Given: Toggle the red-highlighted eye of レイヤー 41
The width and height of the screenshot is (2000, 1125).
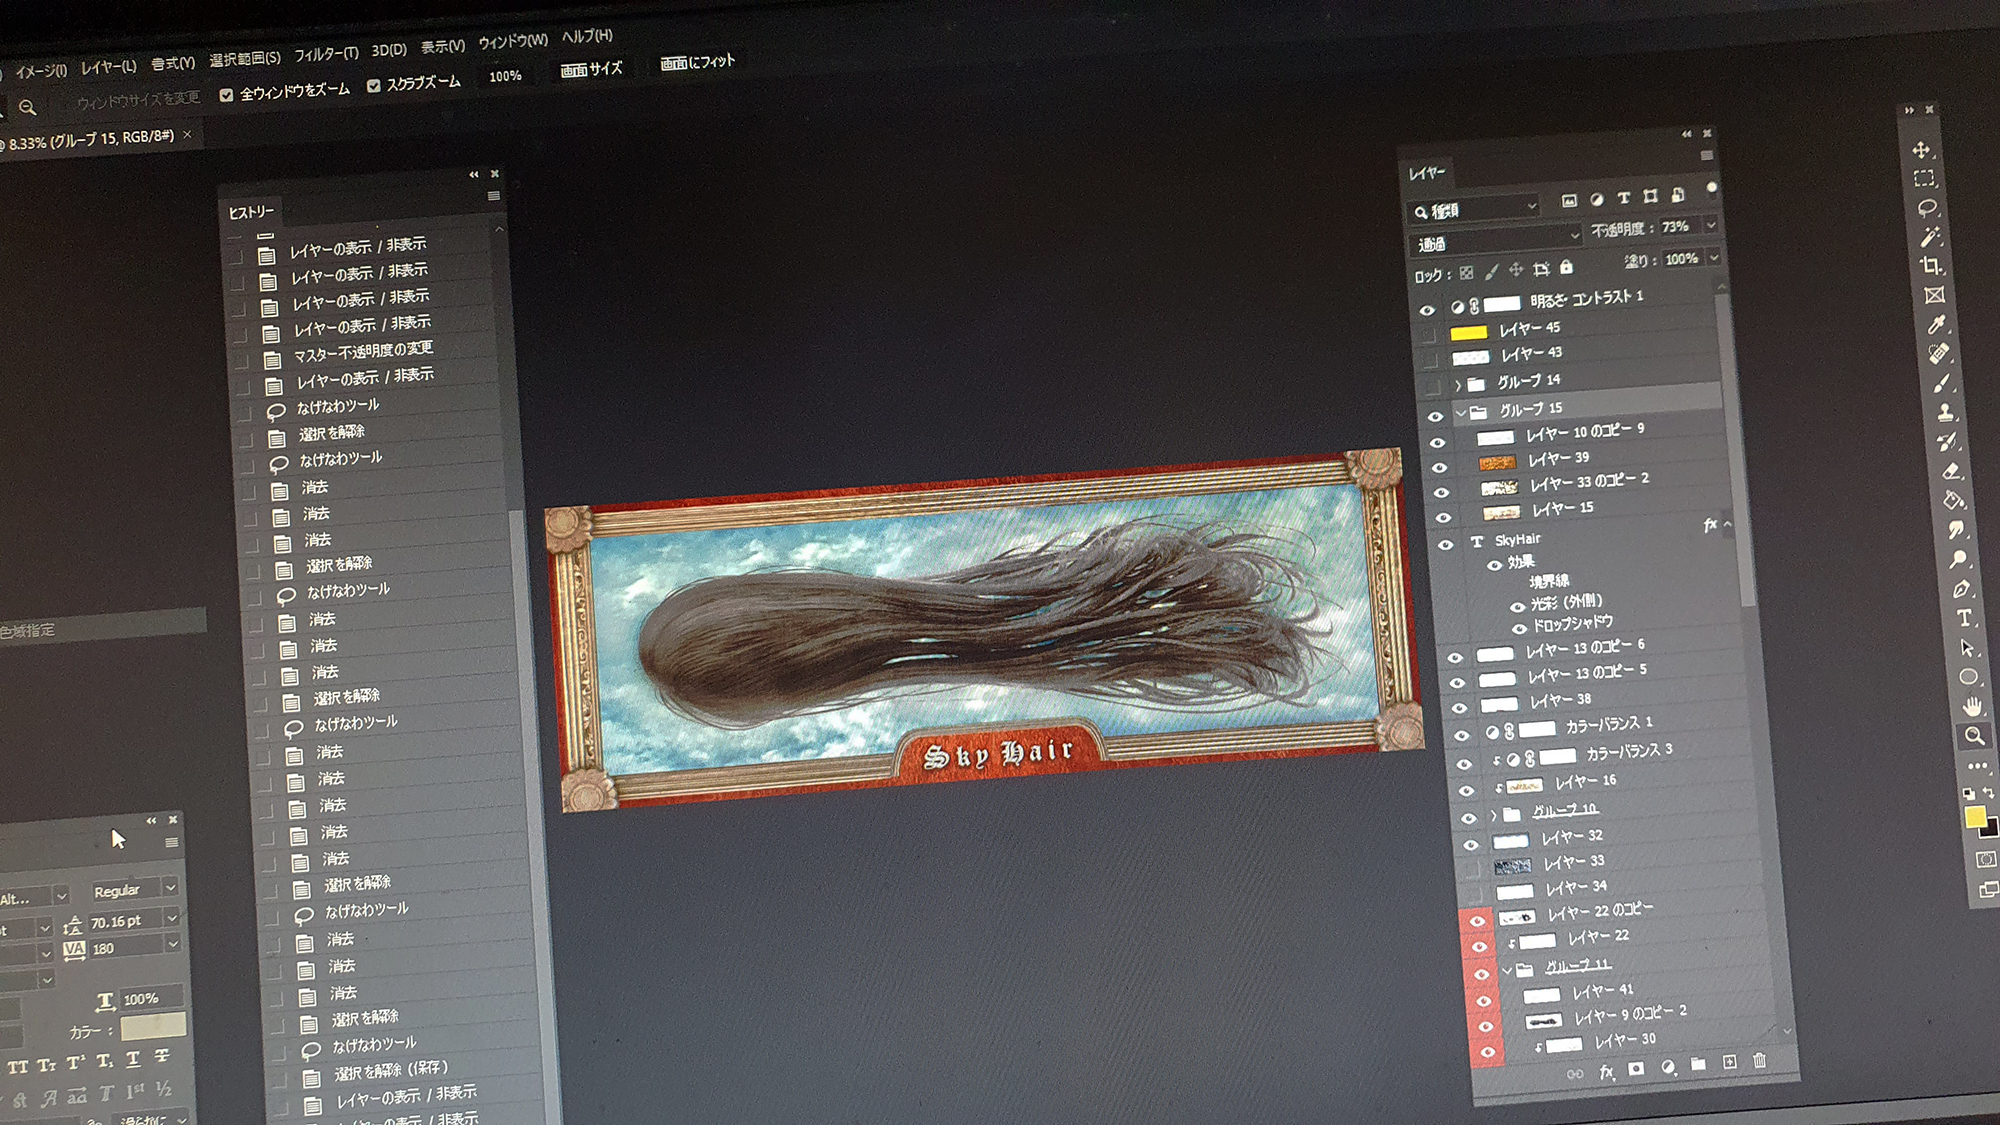Looking at the screenshot, I should (x=1483, y=1000).
